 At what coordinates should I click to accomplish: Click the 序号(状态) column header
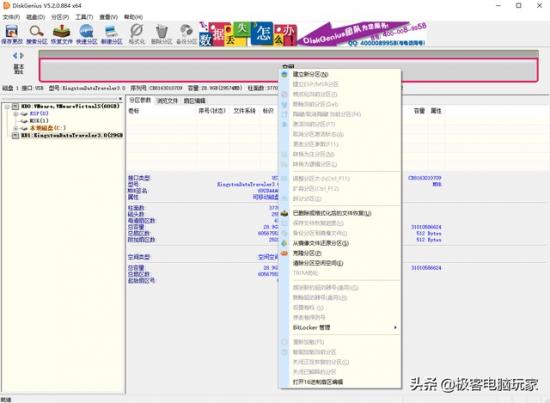(212, 111)
